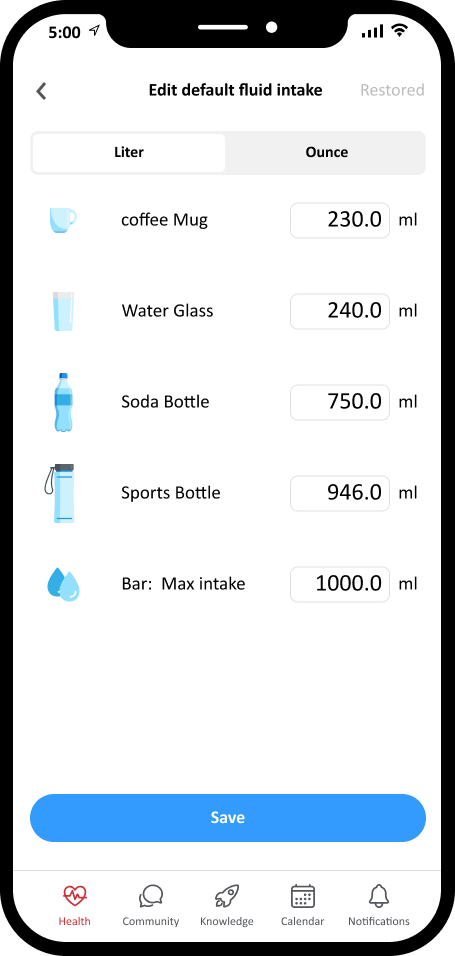Open the Calendar tab
Viewport: 455px width, 956px height.
[303, 906]
